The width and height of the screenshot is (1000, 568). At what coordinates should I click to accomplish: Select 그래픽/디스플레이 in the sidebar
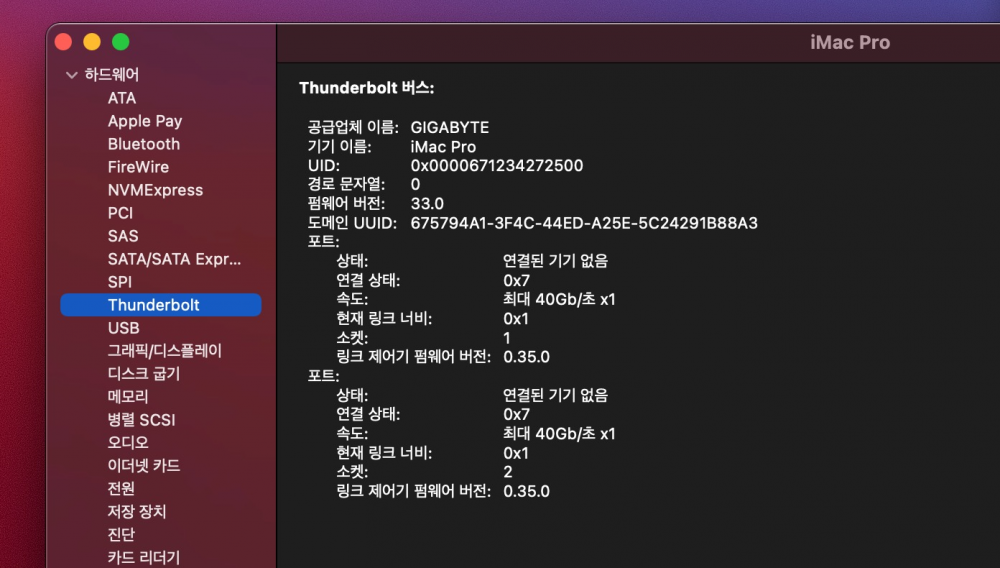click(165, 351)
